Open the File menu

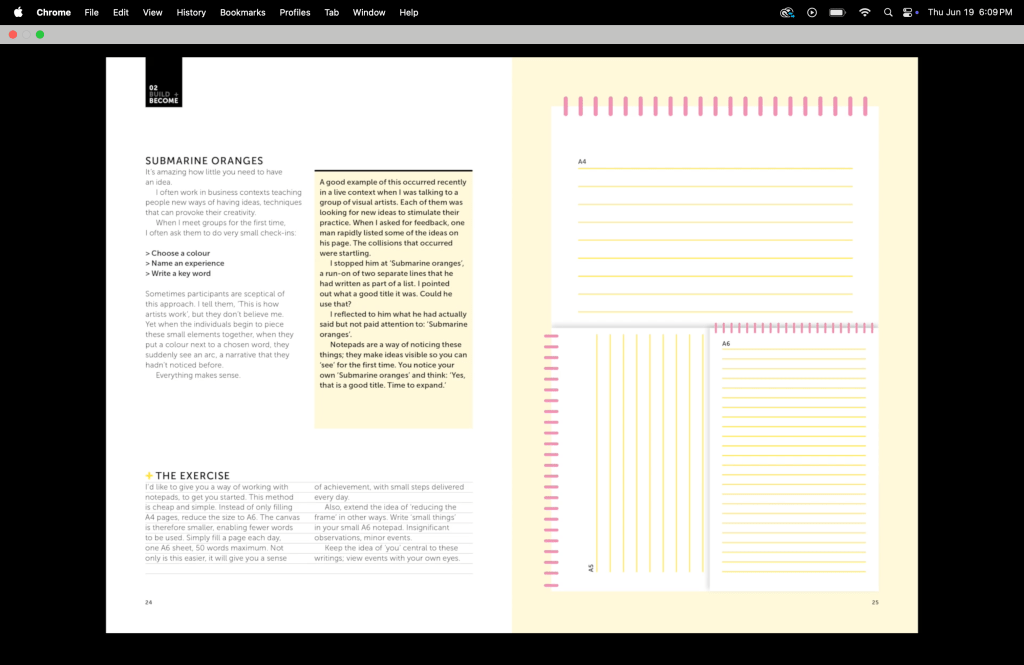click(91, 12)
